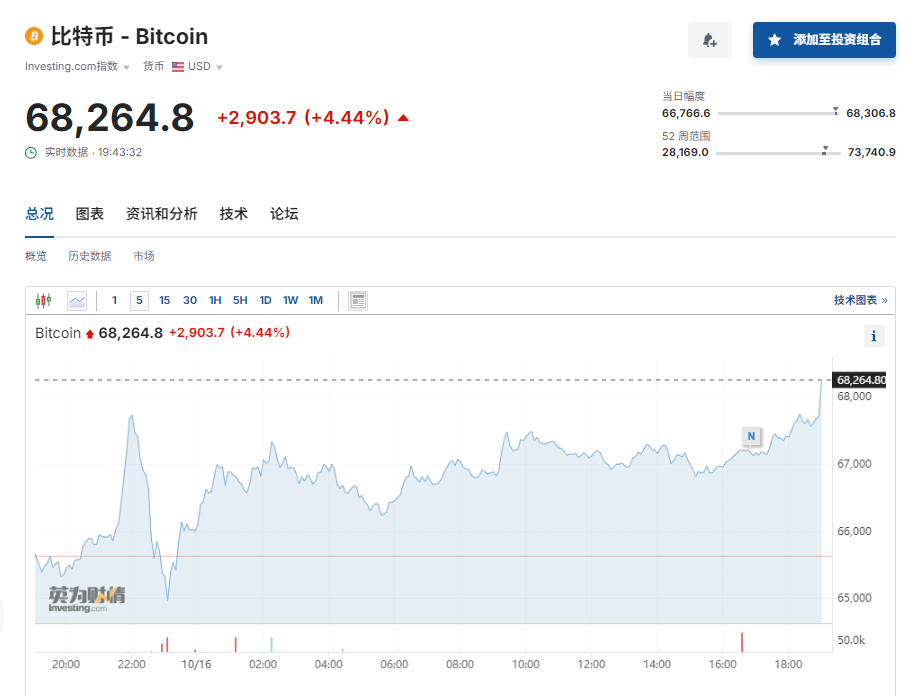The image size is (914, 696).
Task: Switch timeframe to 1W
Action: pyautogui.click(x=290, y=300)
